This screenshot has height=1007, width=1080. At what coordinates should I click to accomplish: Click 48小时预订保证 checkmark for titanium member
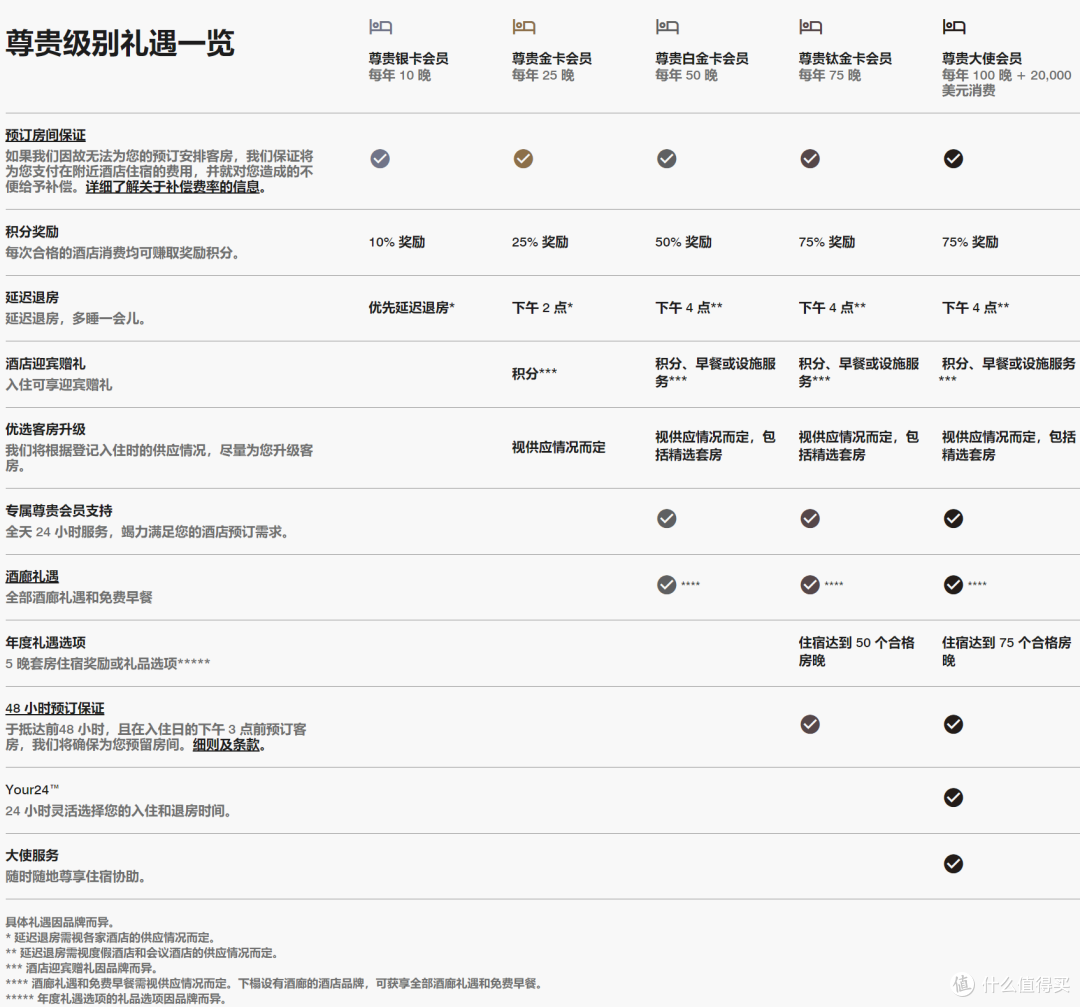(x=810, y=725)
